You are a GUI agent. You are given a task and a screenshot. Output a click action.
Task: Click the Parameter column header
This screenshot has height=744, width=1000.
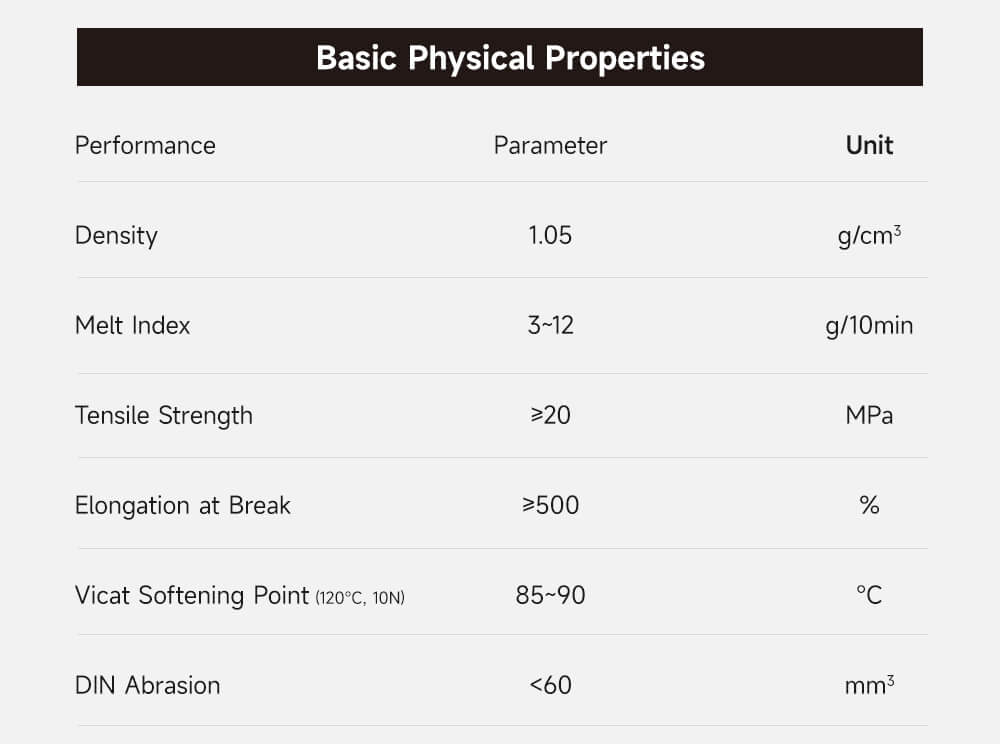(550, 145)
